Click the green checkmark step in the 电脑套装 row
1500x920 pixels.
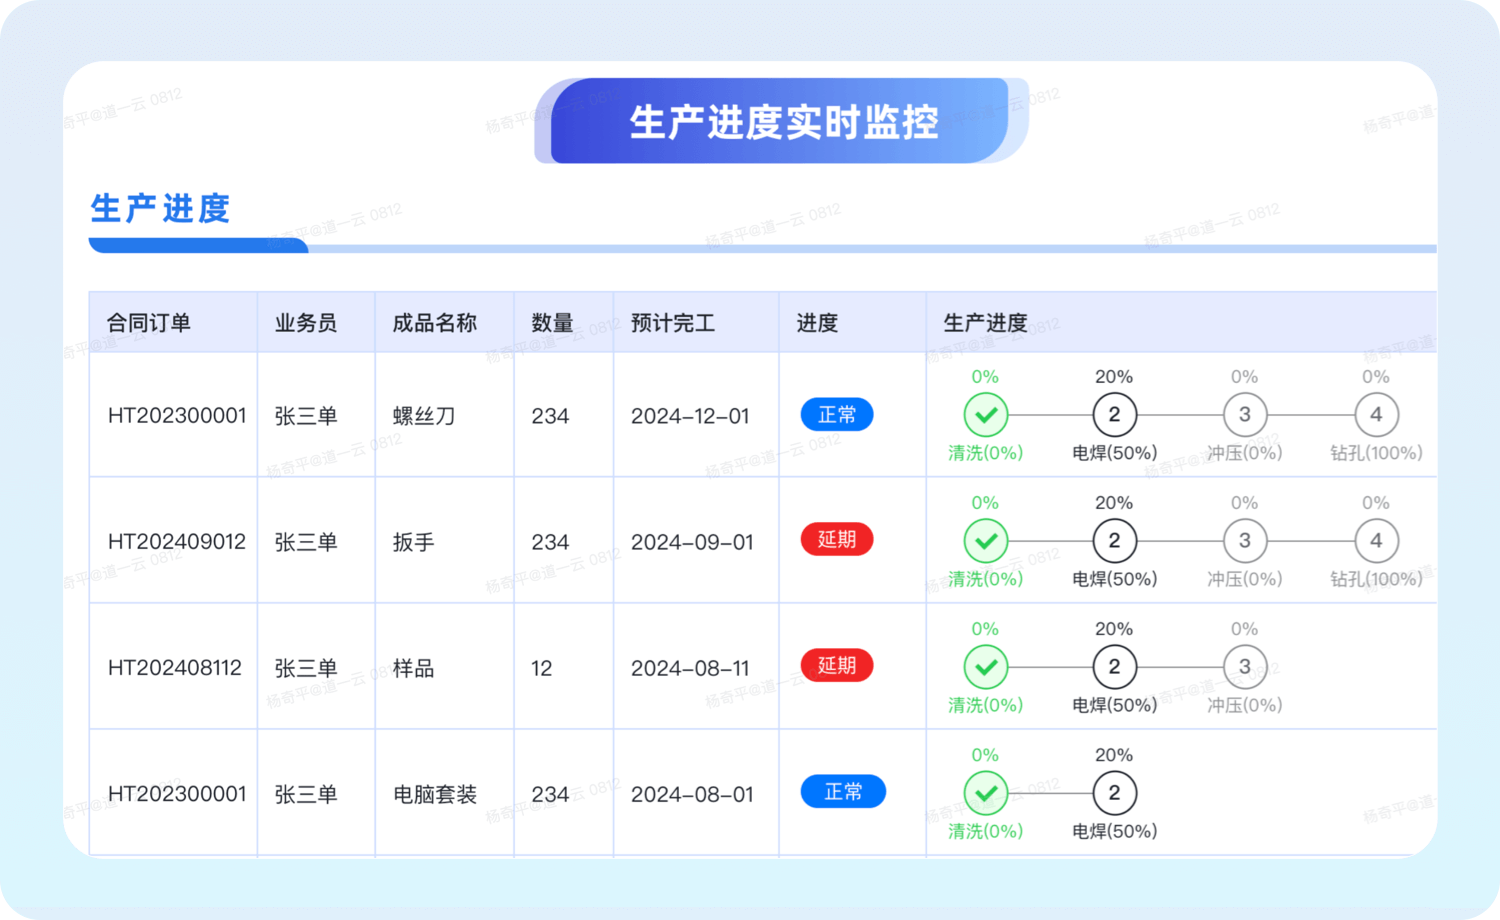point(985,793)
